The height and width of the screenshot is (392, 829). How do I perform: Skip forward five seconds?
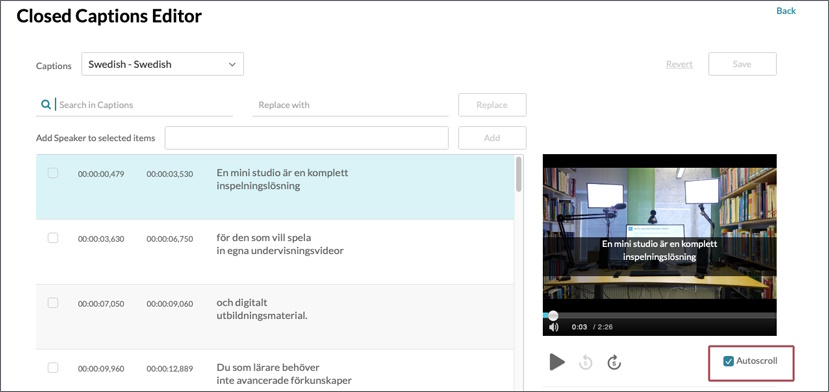coord(614,362)
